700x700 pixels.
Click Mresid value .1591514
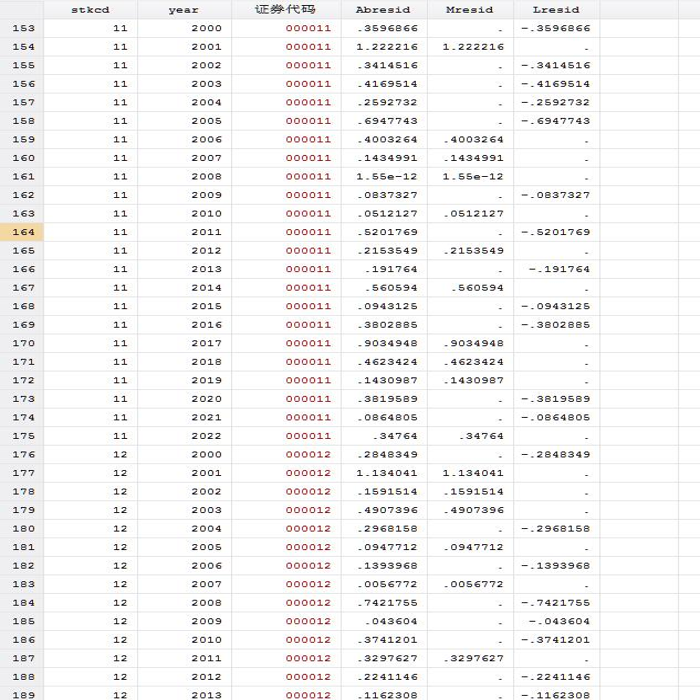pyautogui.click(x=474, y=492)
